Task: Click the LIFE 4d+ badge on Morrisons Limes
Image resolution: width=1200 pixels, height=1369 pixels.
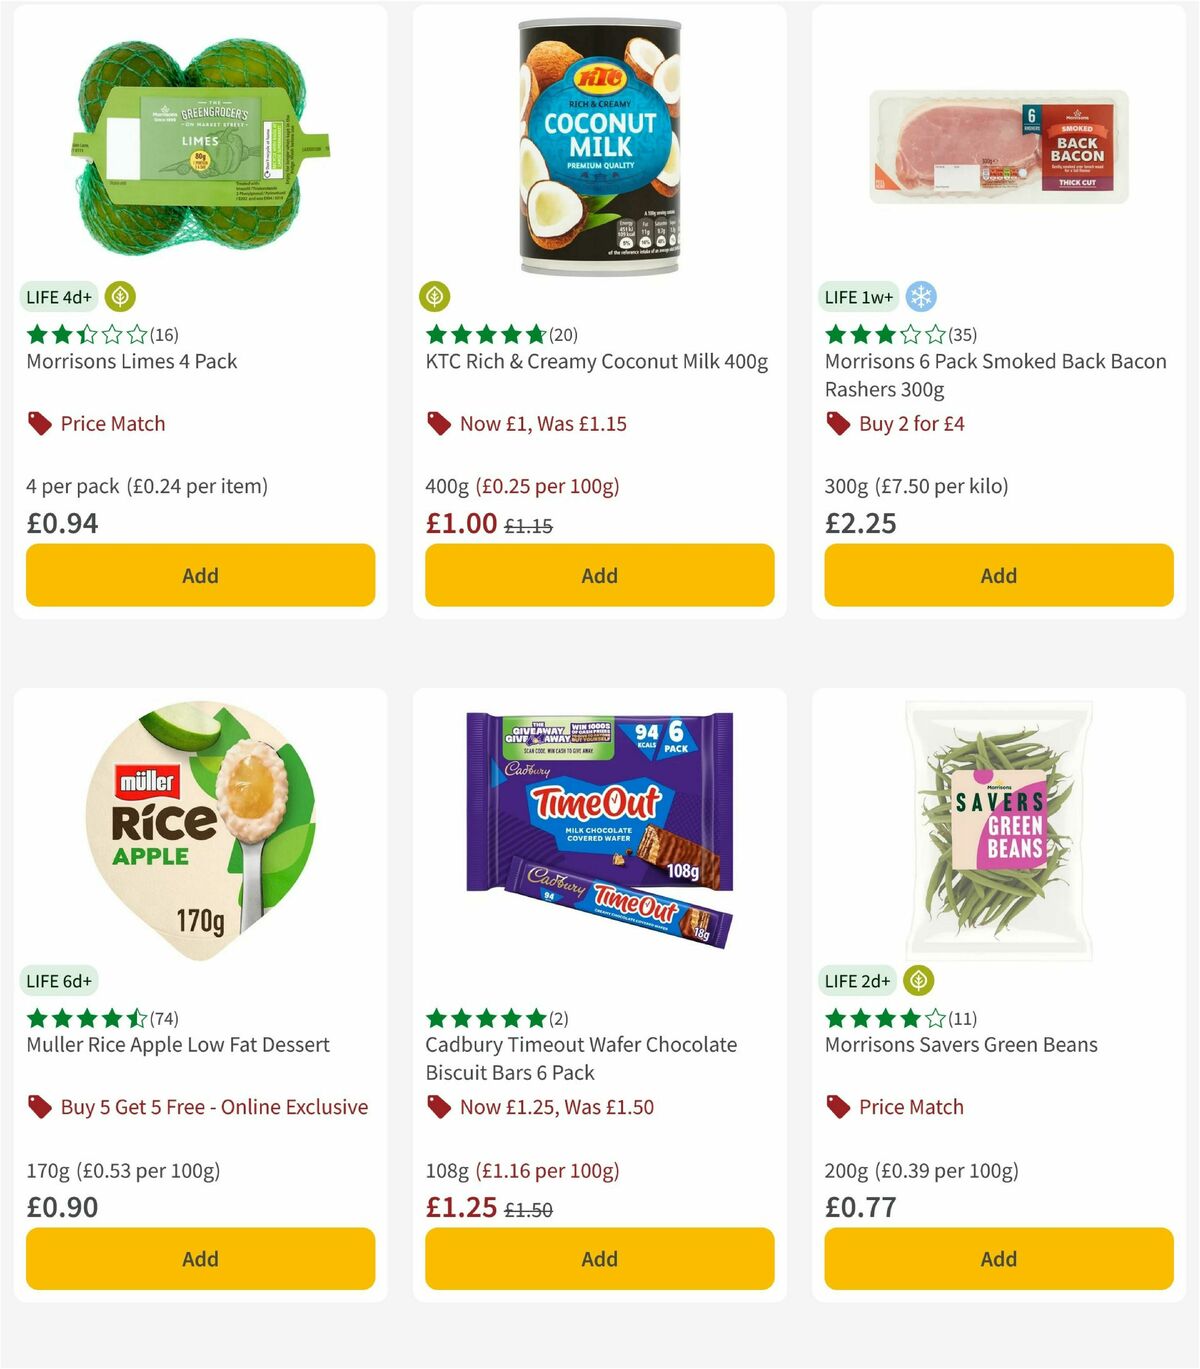Action: [x=57, y=296]
